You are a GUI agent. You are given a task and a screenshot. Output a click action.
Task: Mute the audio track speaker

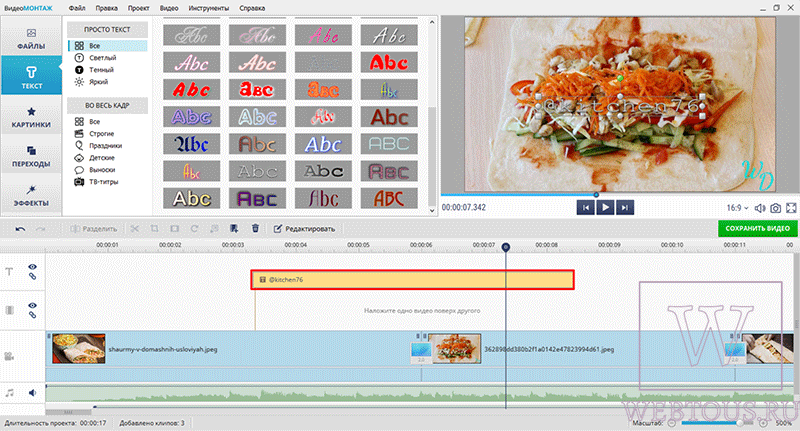tap(32, 393)
